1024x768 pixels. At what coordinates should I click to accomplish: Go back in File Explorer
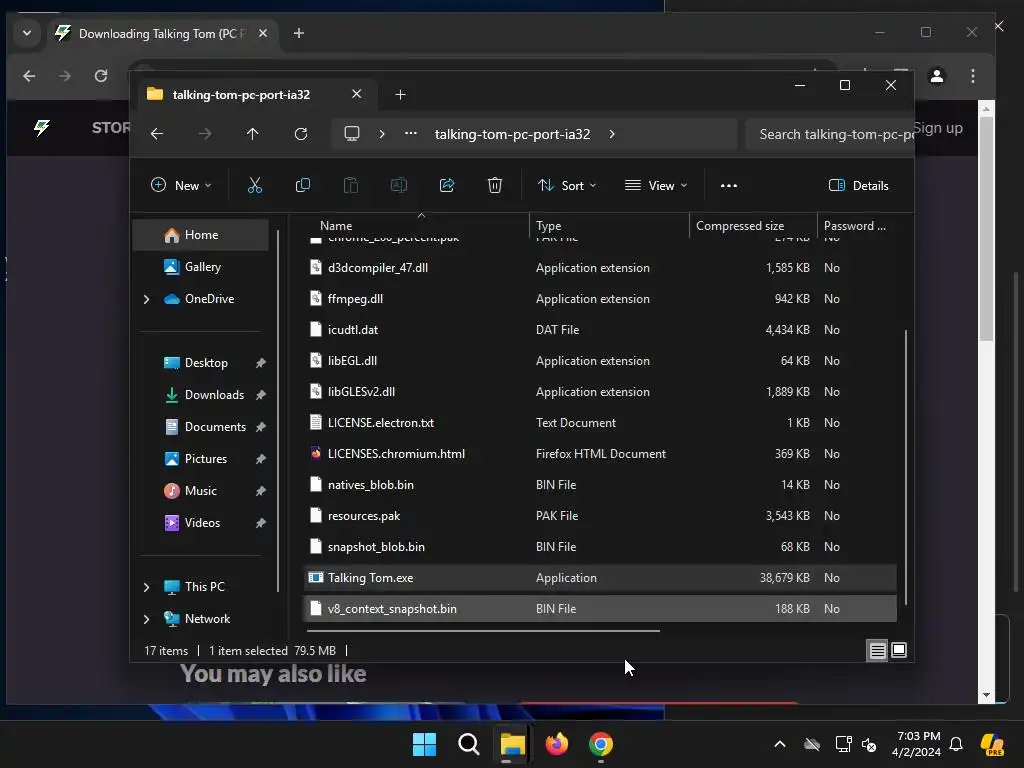(157, 134)
